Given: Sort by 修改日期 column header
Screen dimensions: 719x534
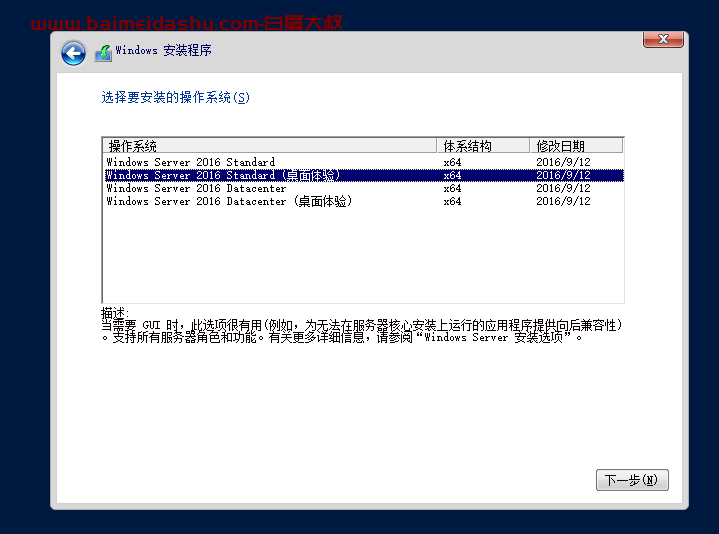Looking at the screenshot, I should tap(577, 146).
